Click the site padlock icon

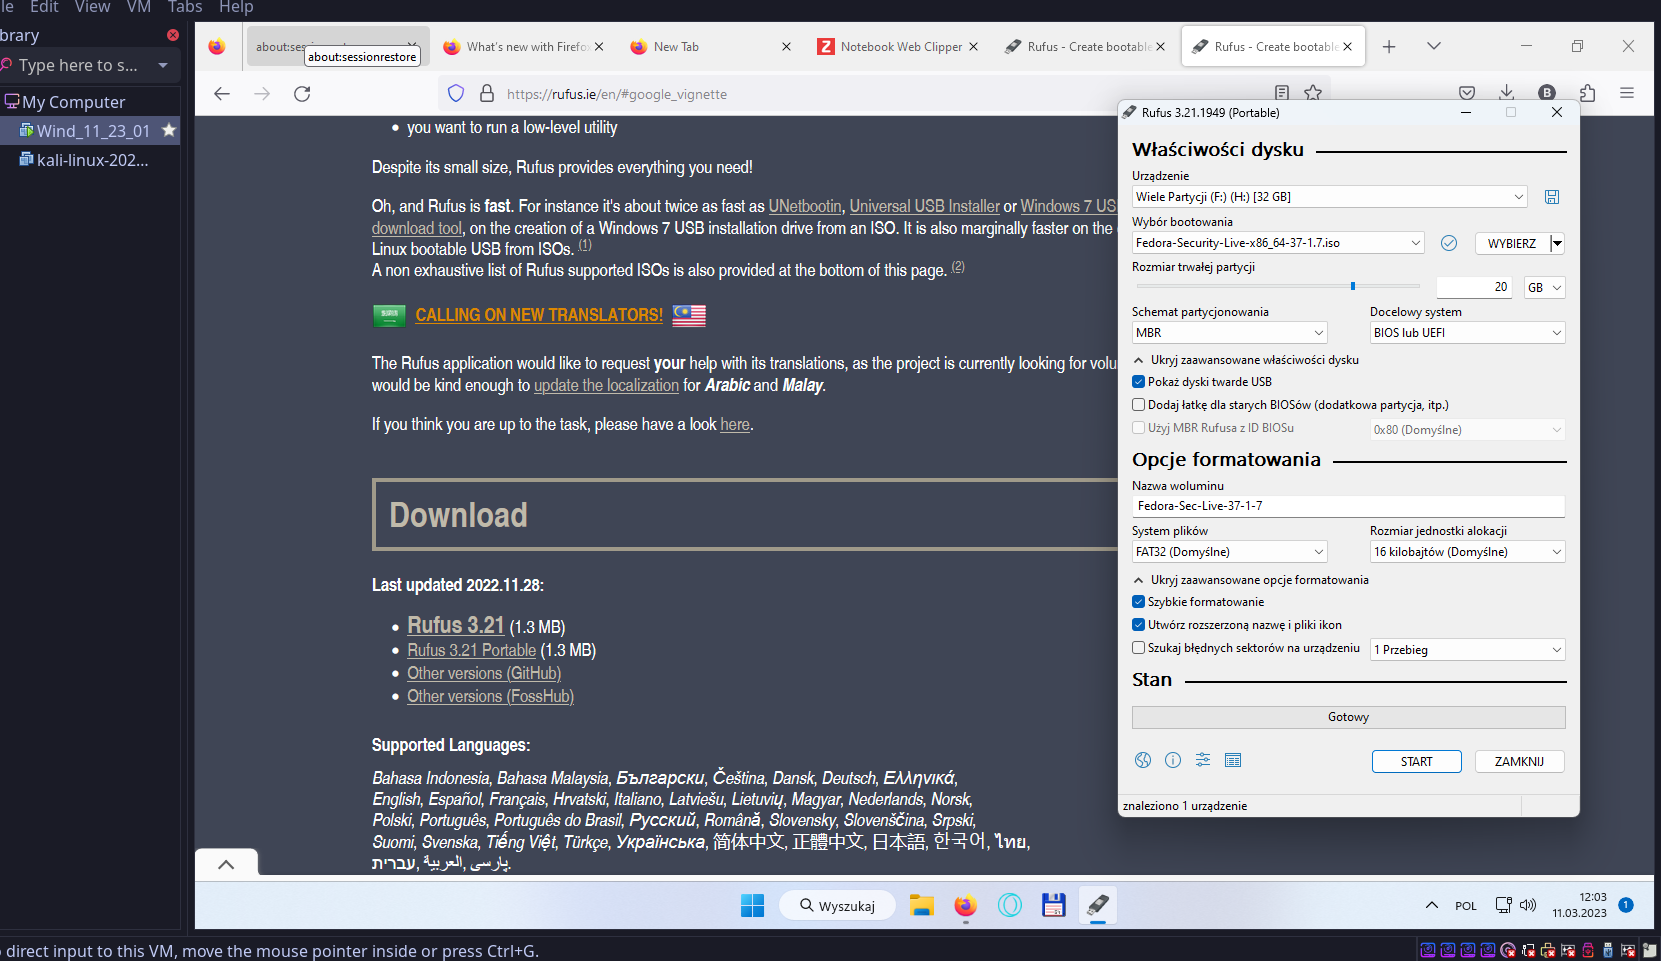point(487,93)
